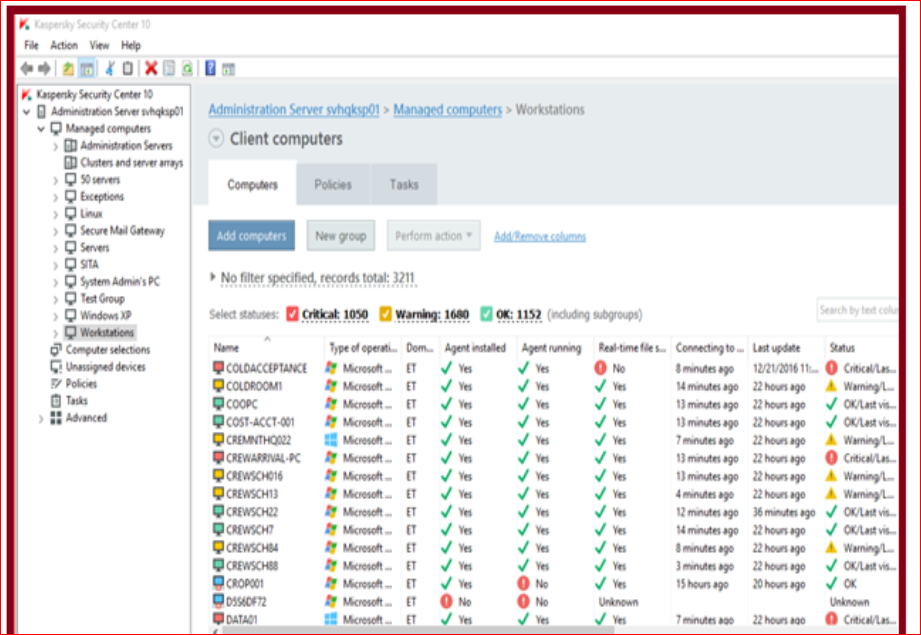Click the Policies tree icon

(56, 384)
